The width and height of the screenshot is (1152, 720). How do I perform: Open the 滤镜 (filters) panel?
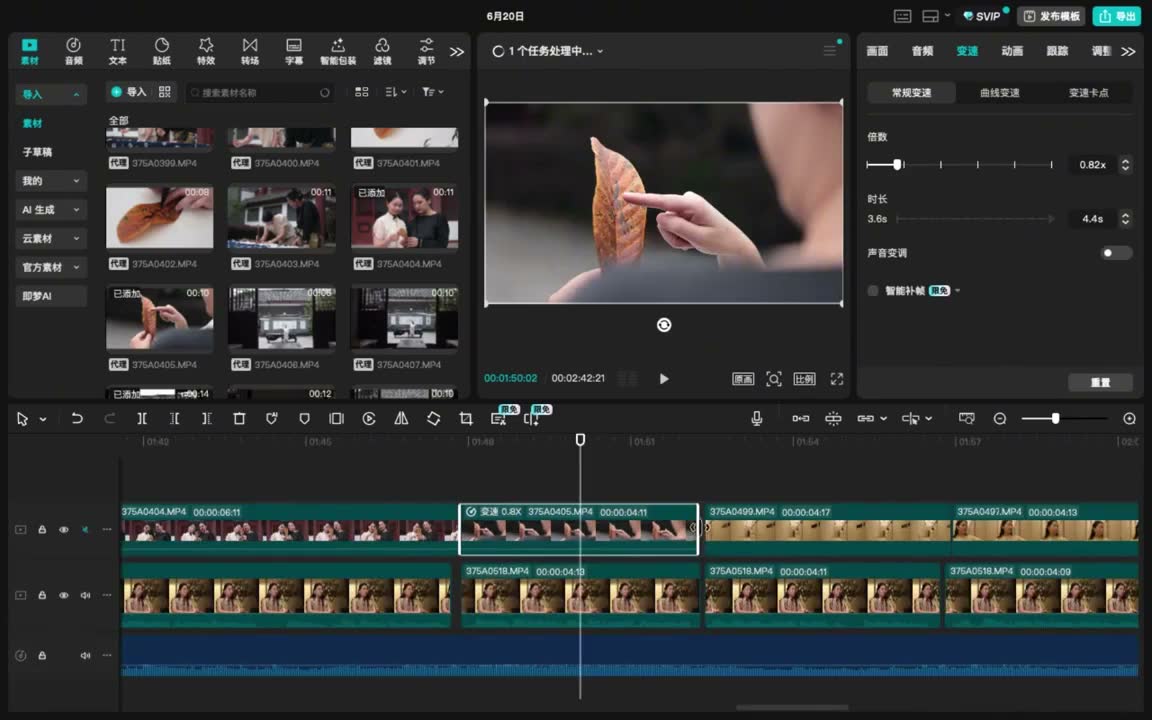[382, 51]
